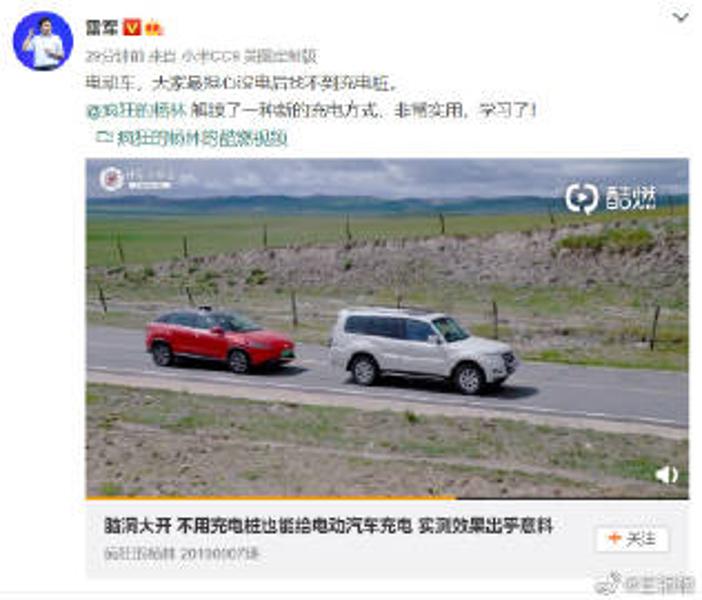Open 雷军's profile avatar picture
The image size is (702, 600).
click(43, 41)
